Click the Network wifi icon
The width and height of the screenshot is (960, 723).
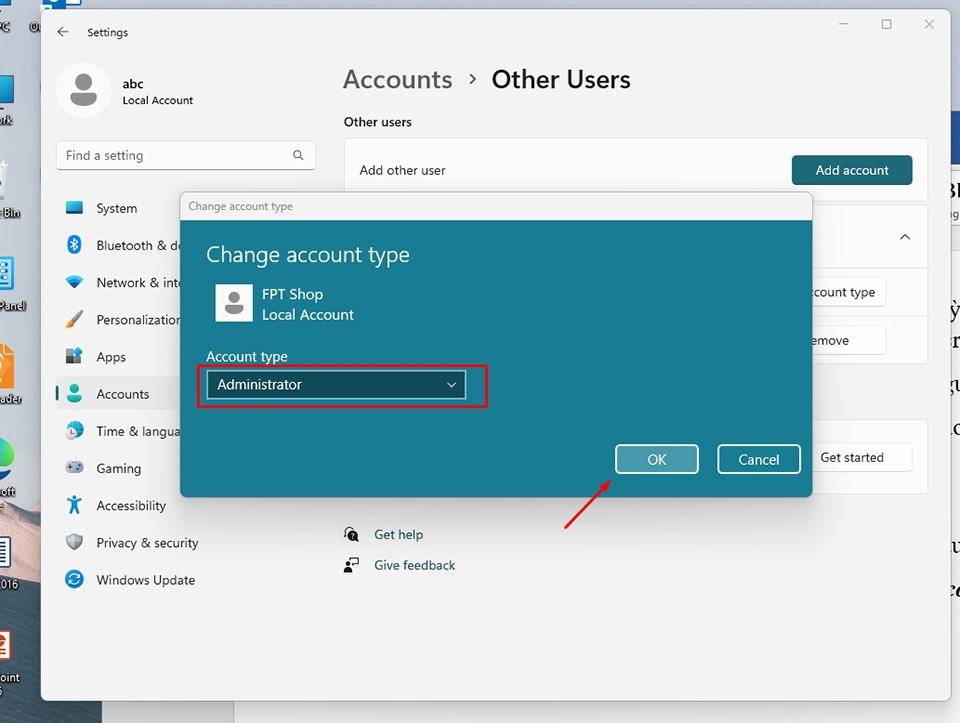pos(74,282)
